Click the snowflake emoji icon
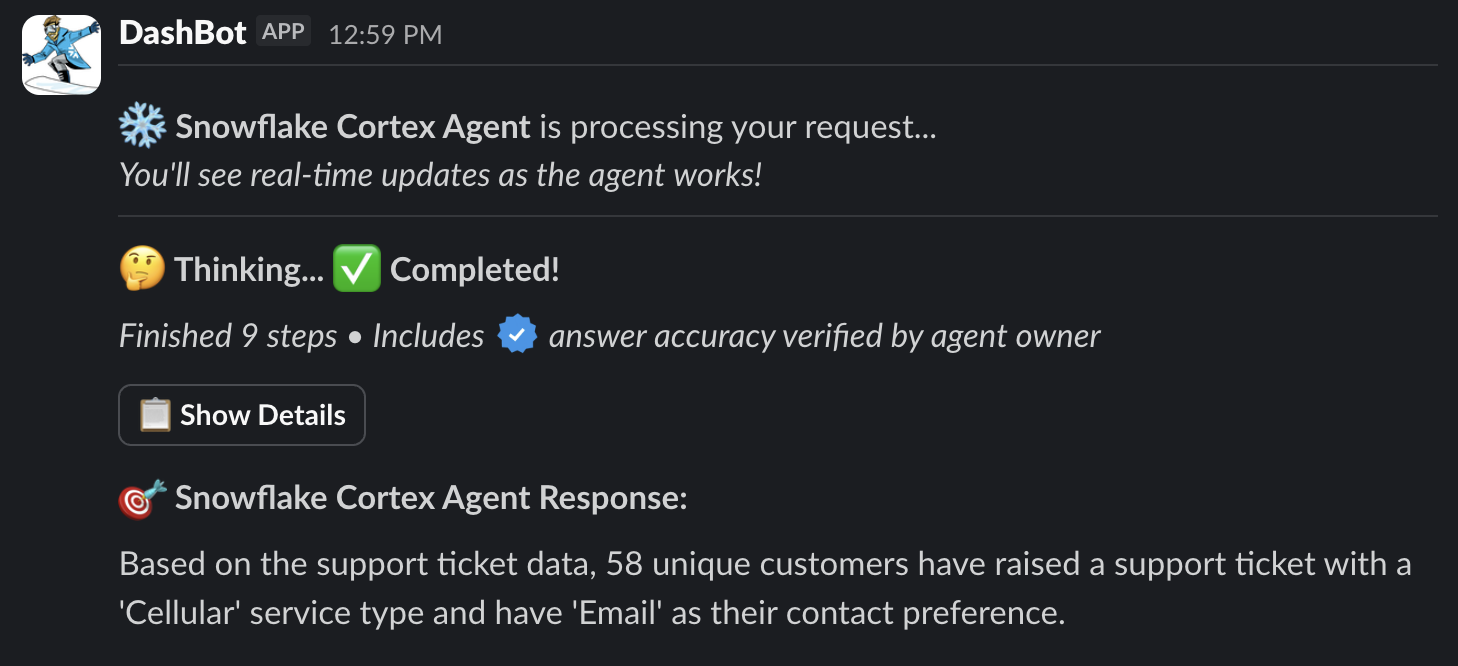Image resolution: width=1458 pixels, height=666 pixels. point(142,127)
